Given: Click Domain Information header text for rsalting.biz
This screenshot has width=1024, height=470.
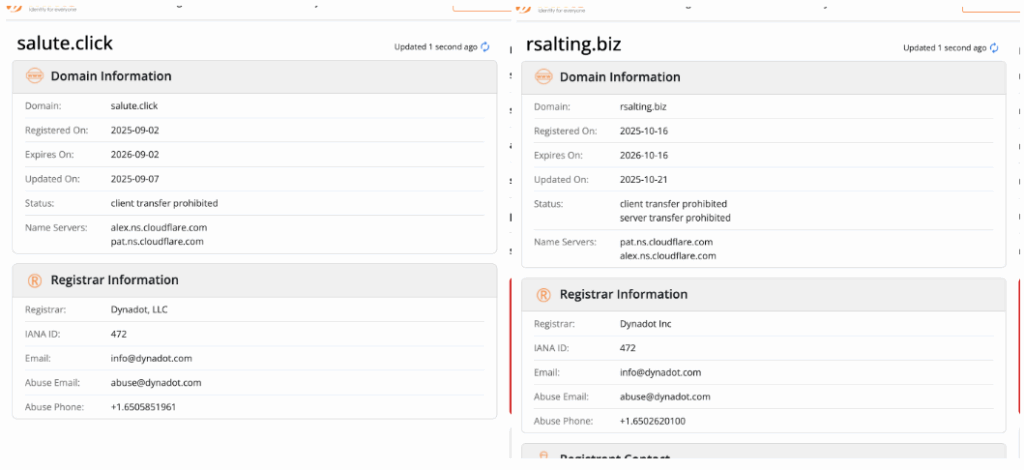Looking at the screenshot, I should 620,77.
